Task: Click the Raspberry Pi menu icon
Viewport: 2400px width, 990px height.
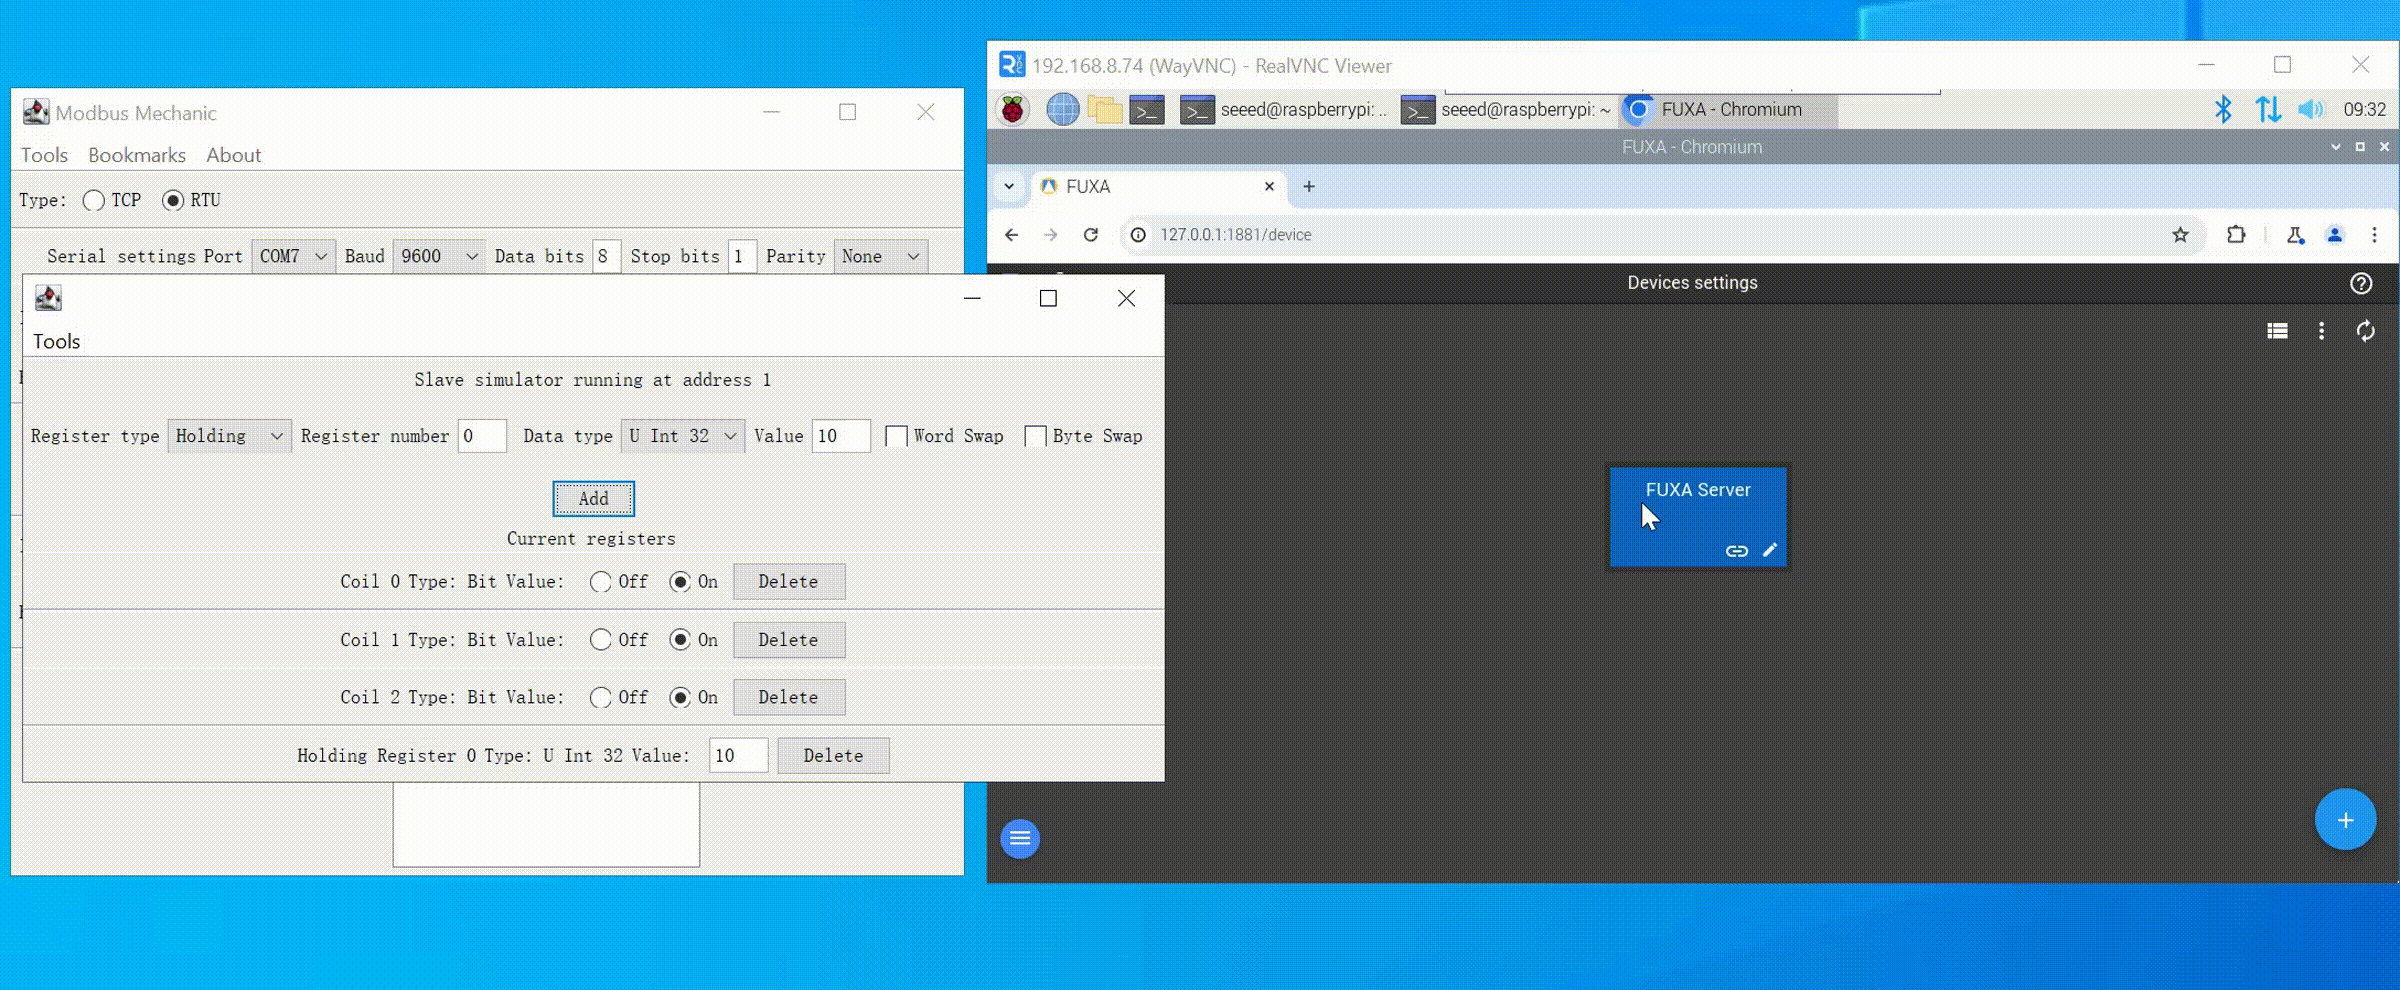Action: pos(1013,110)
